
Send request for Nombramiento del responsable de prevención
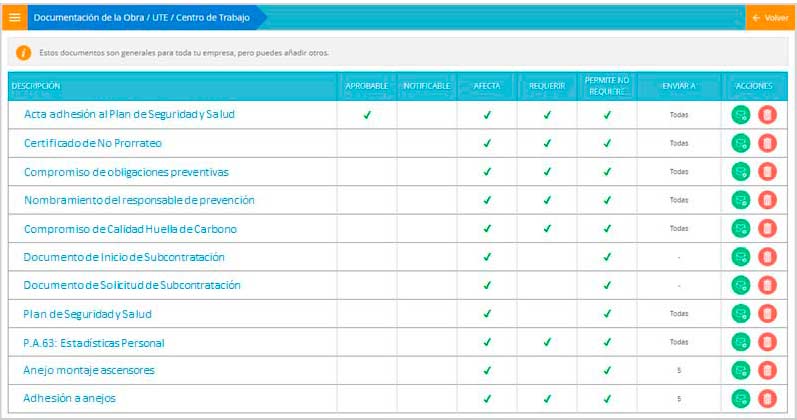tap(741, 200)
